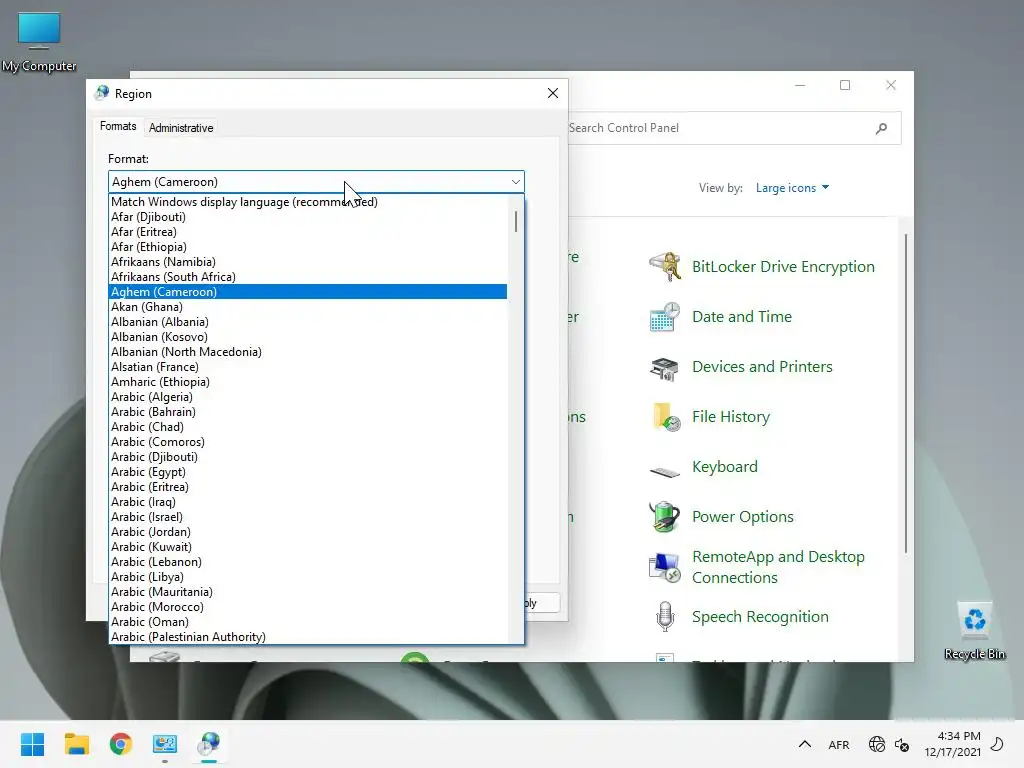The image size is (1024, 768).
Task: Open Power Options link
Action: point(743,517)
